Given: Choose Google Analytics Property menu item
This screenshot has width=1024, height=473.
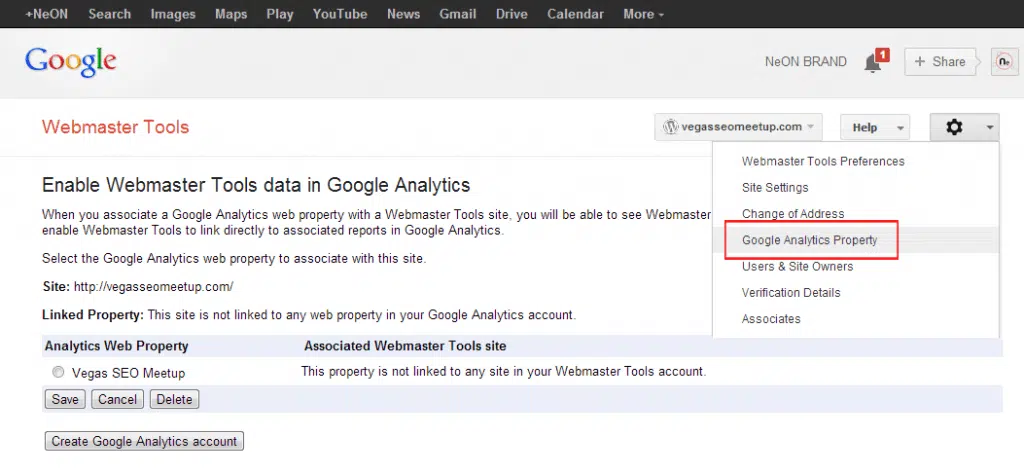Looking at the screenshot, I should pyautogui.click(x=809, y=240).
